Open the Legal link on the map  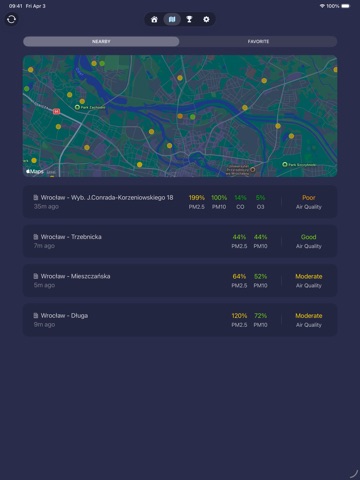[x=51, y=172]
